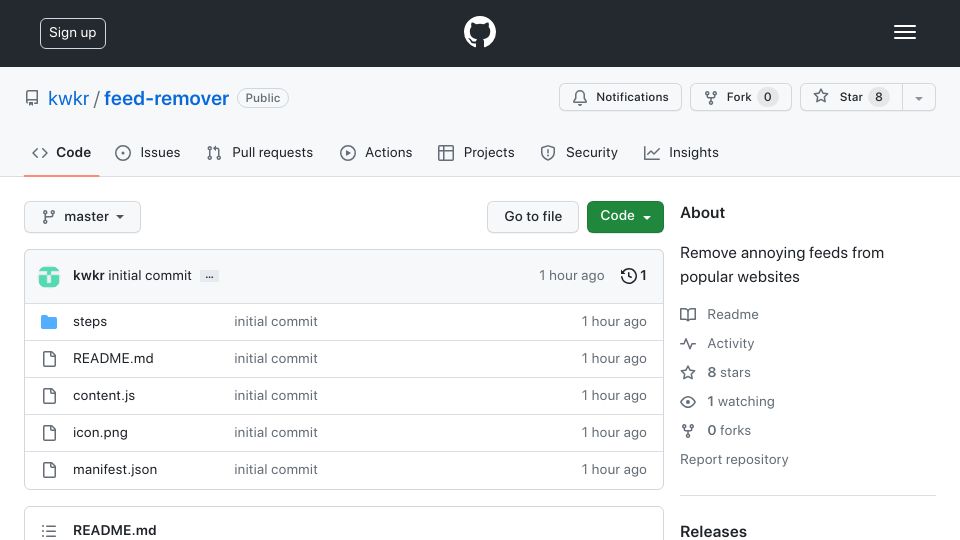
Task: Click the 1 watching link
Action: 741,402
